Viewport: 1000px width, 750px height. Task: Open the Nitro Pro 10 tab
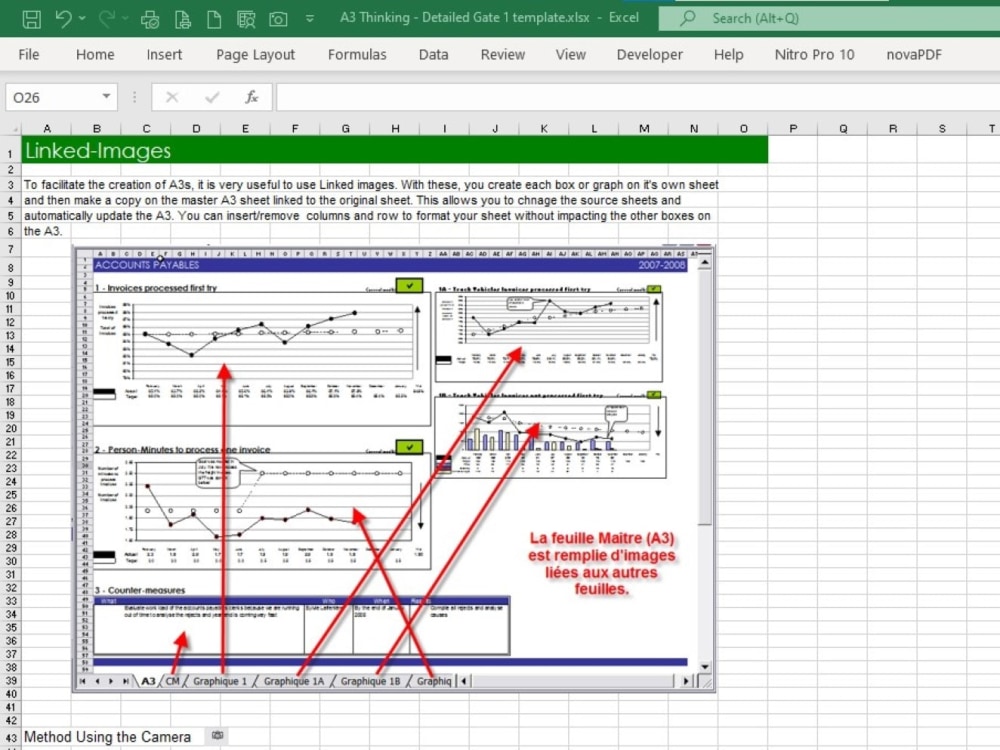[814, 55]
